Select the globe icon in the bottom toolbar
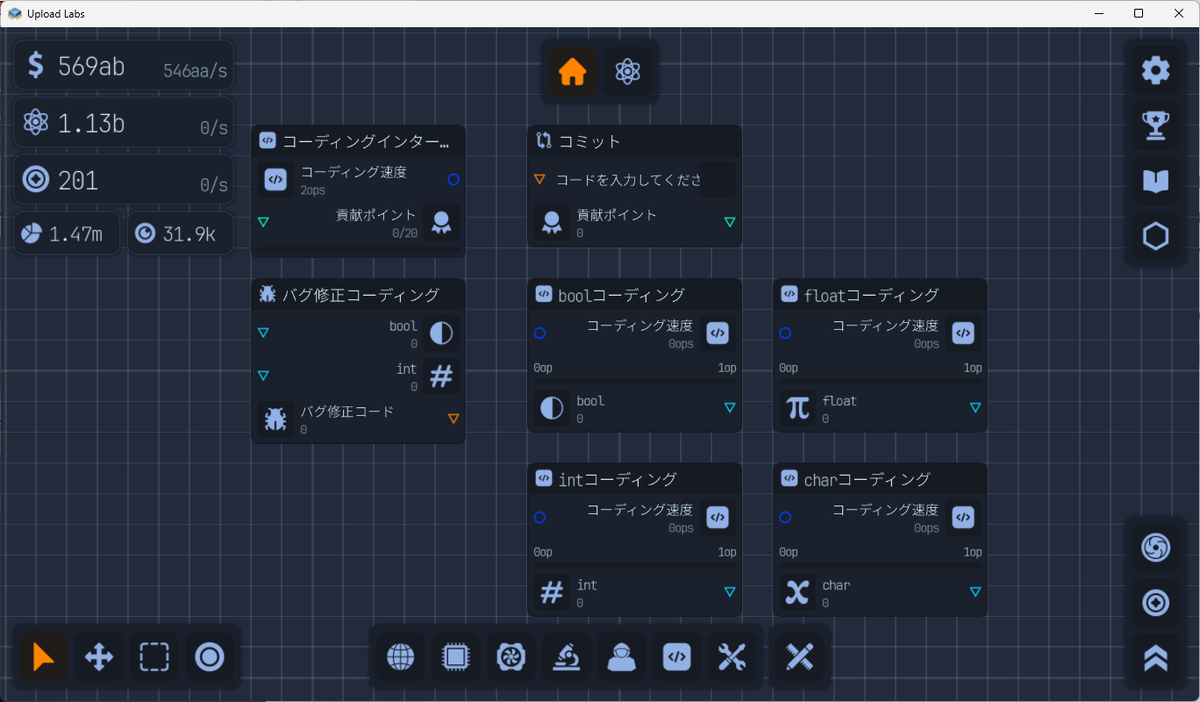Screen dimensions: 1200x702 pos(400,657)
